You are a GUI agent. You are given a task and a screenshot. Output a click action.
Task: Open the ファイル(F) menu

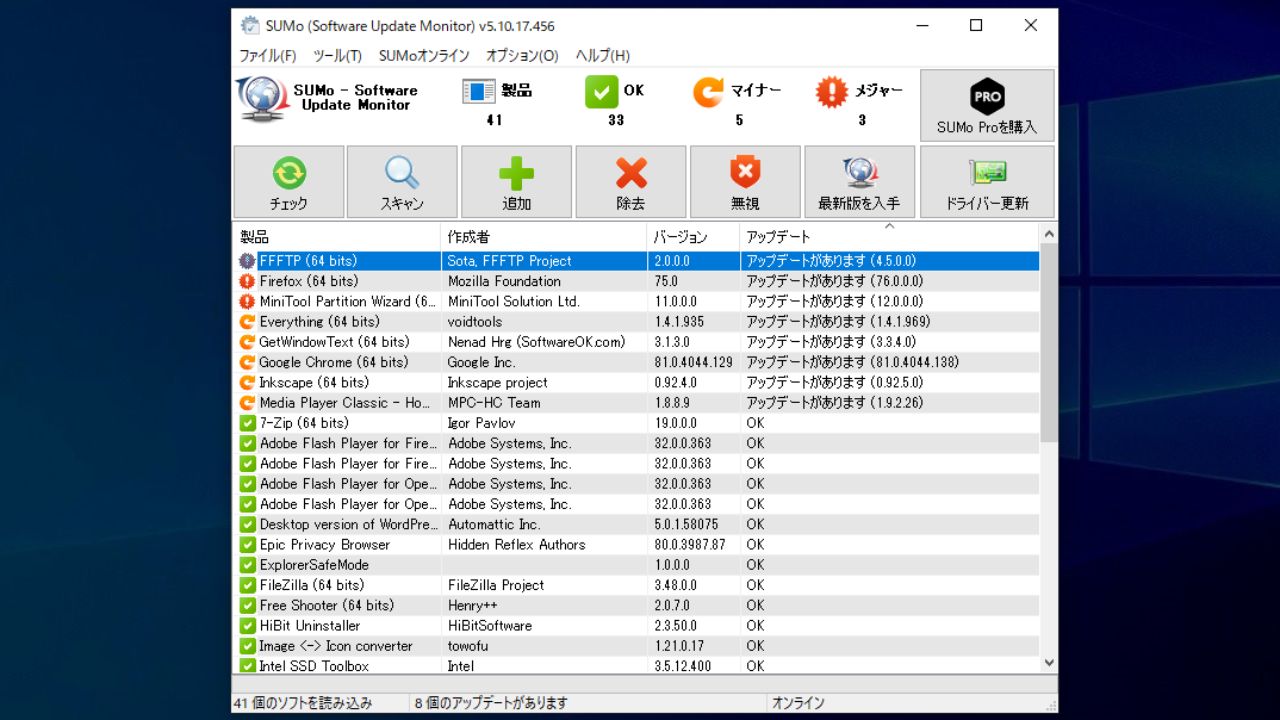point(268,56)
